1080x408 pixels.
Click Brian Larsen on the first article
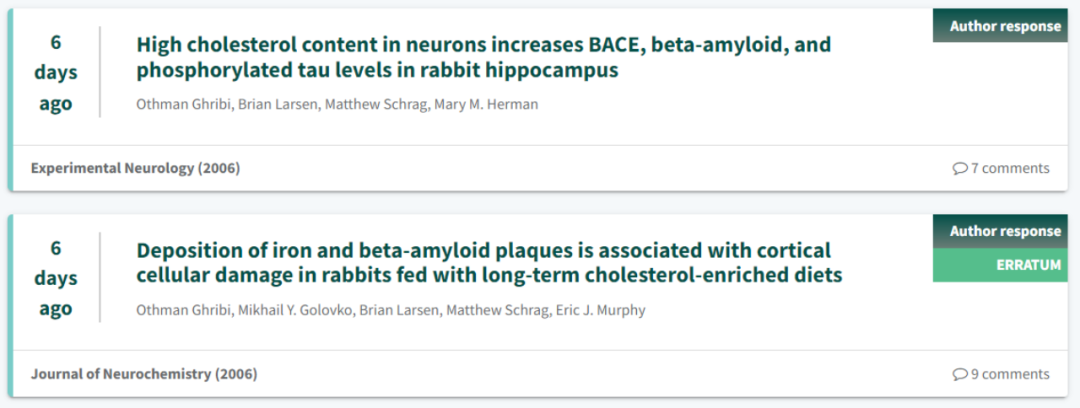point(276,105)
